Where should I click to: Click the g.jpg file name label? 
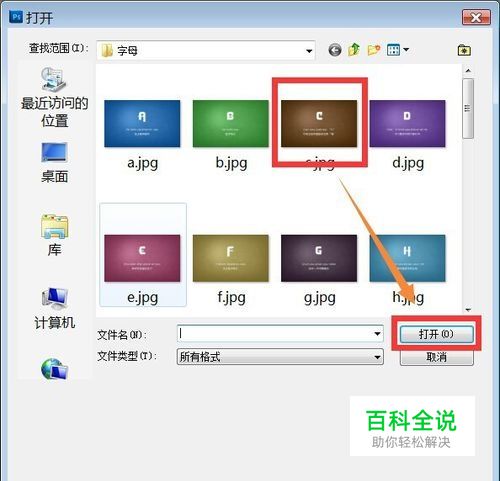click(x=320, y=298)
